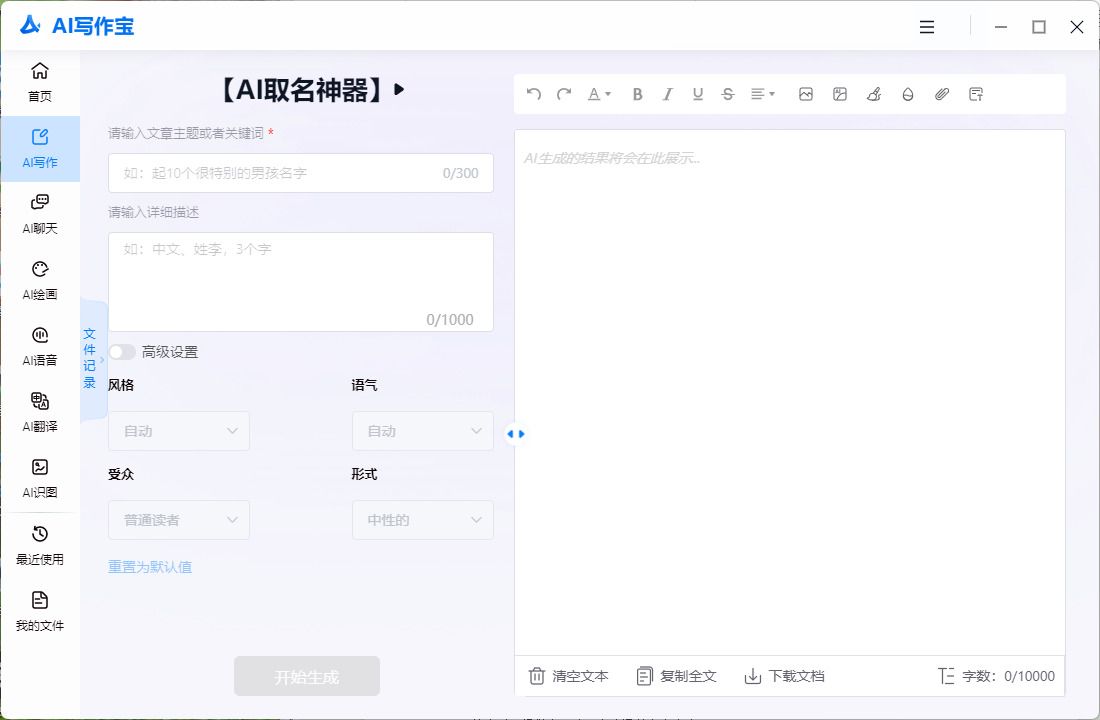
Task: Click the panel width splitter handle
Action: click(x=516, y=434)
